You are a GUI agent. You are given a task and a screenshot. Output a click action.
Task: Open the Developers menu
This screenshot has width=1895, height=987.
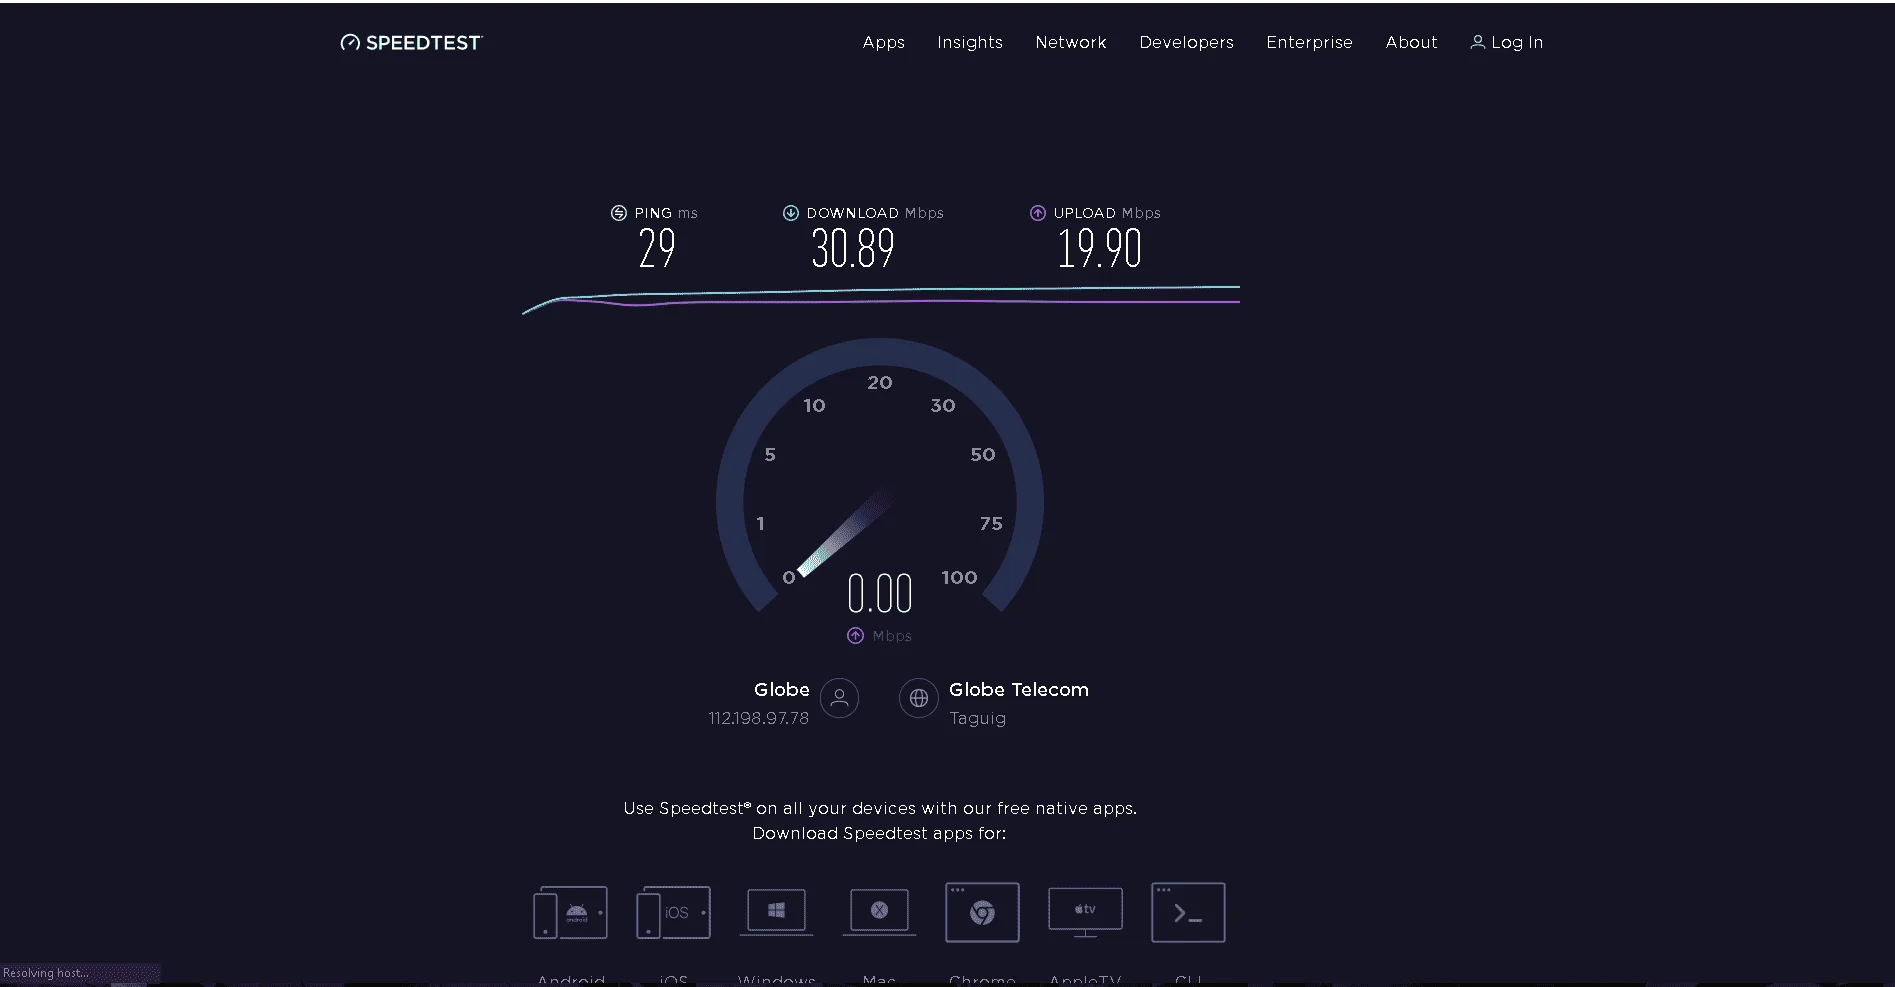pos(1186,42)
